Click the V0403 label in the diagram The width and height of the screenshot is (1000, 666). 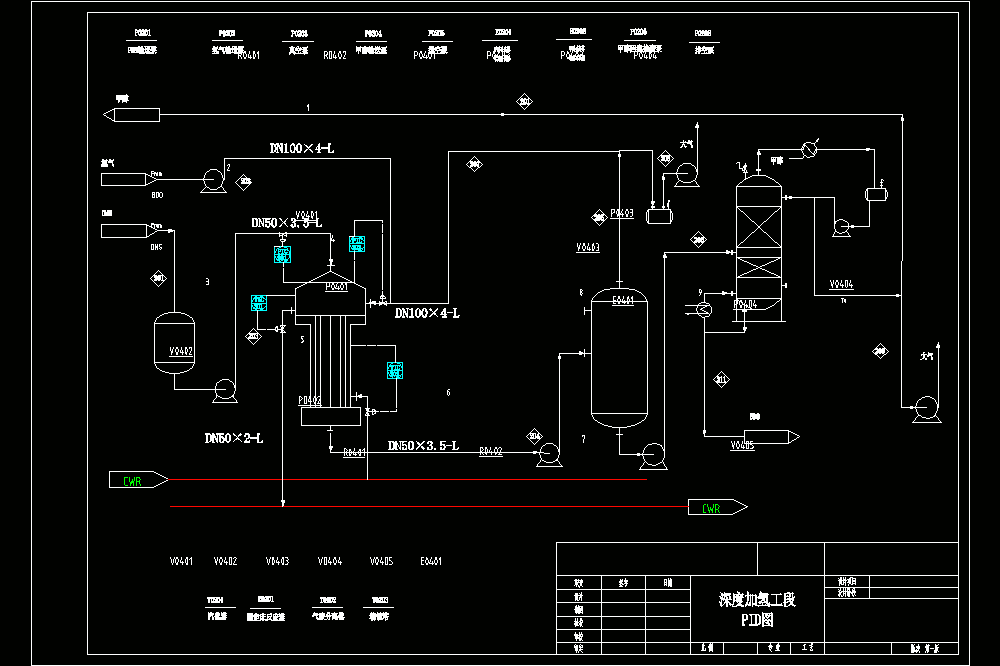click(x=588, y=248)
